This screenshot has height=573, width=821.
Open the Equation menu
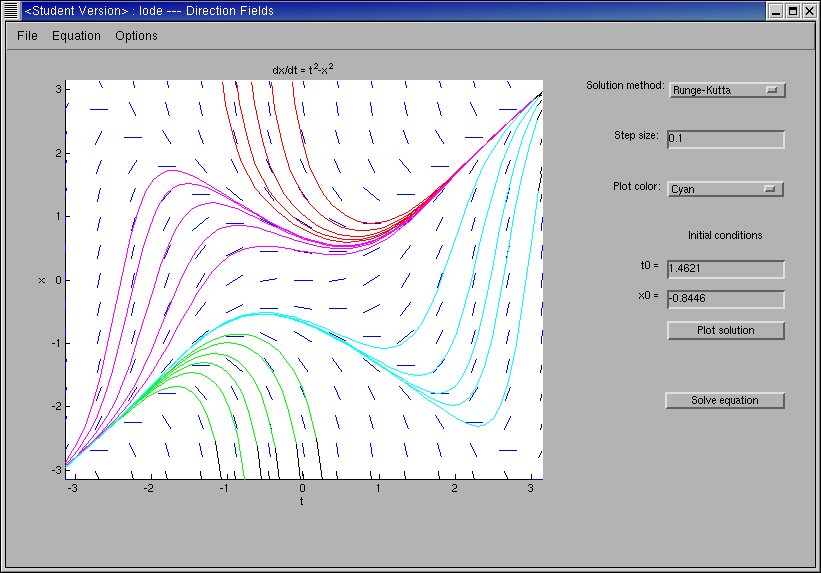coord(76,36)
